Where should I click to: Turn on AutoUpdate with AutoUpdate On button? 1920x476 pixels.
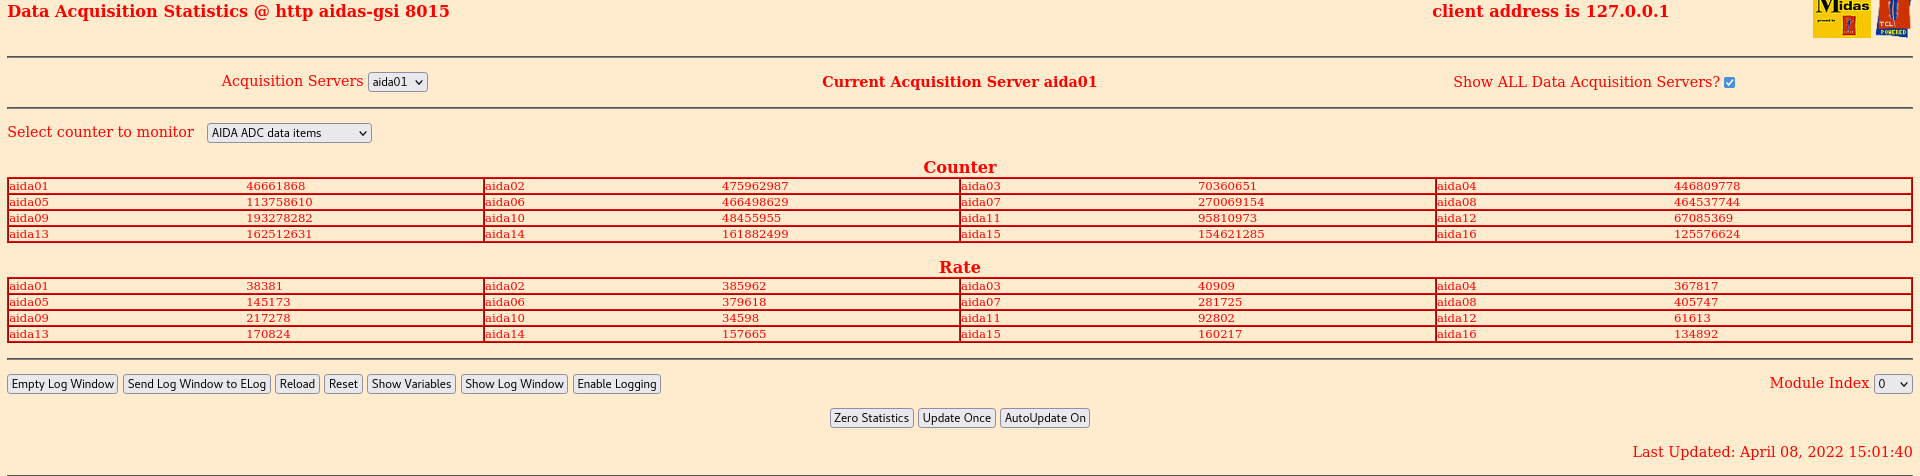point(1045,418)
